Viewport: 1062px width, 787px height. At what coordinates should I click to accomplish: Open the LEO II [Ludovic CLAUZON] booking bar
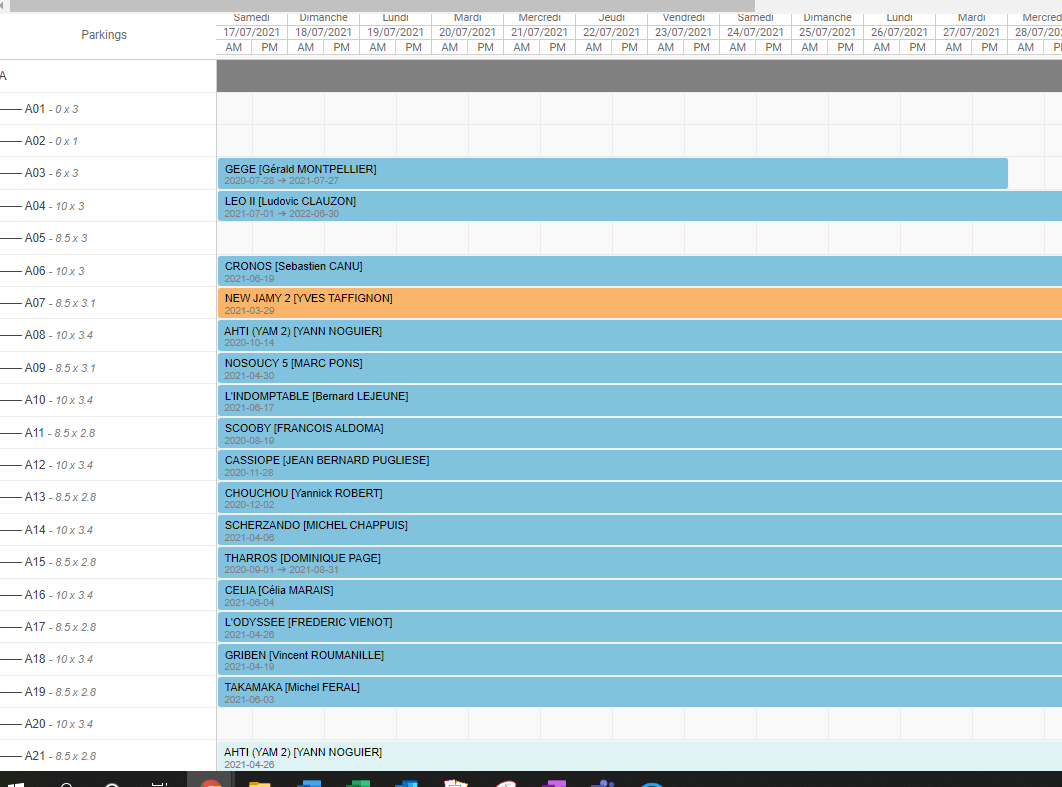pyautogui.click(x=639, y=206)
